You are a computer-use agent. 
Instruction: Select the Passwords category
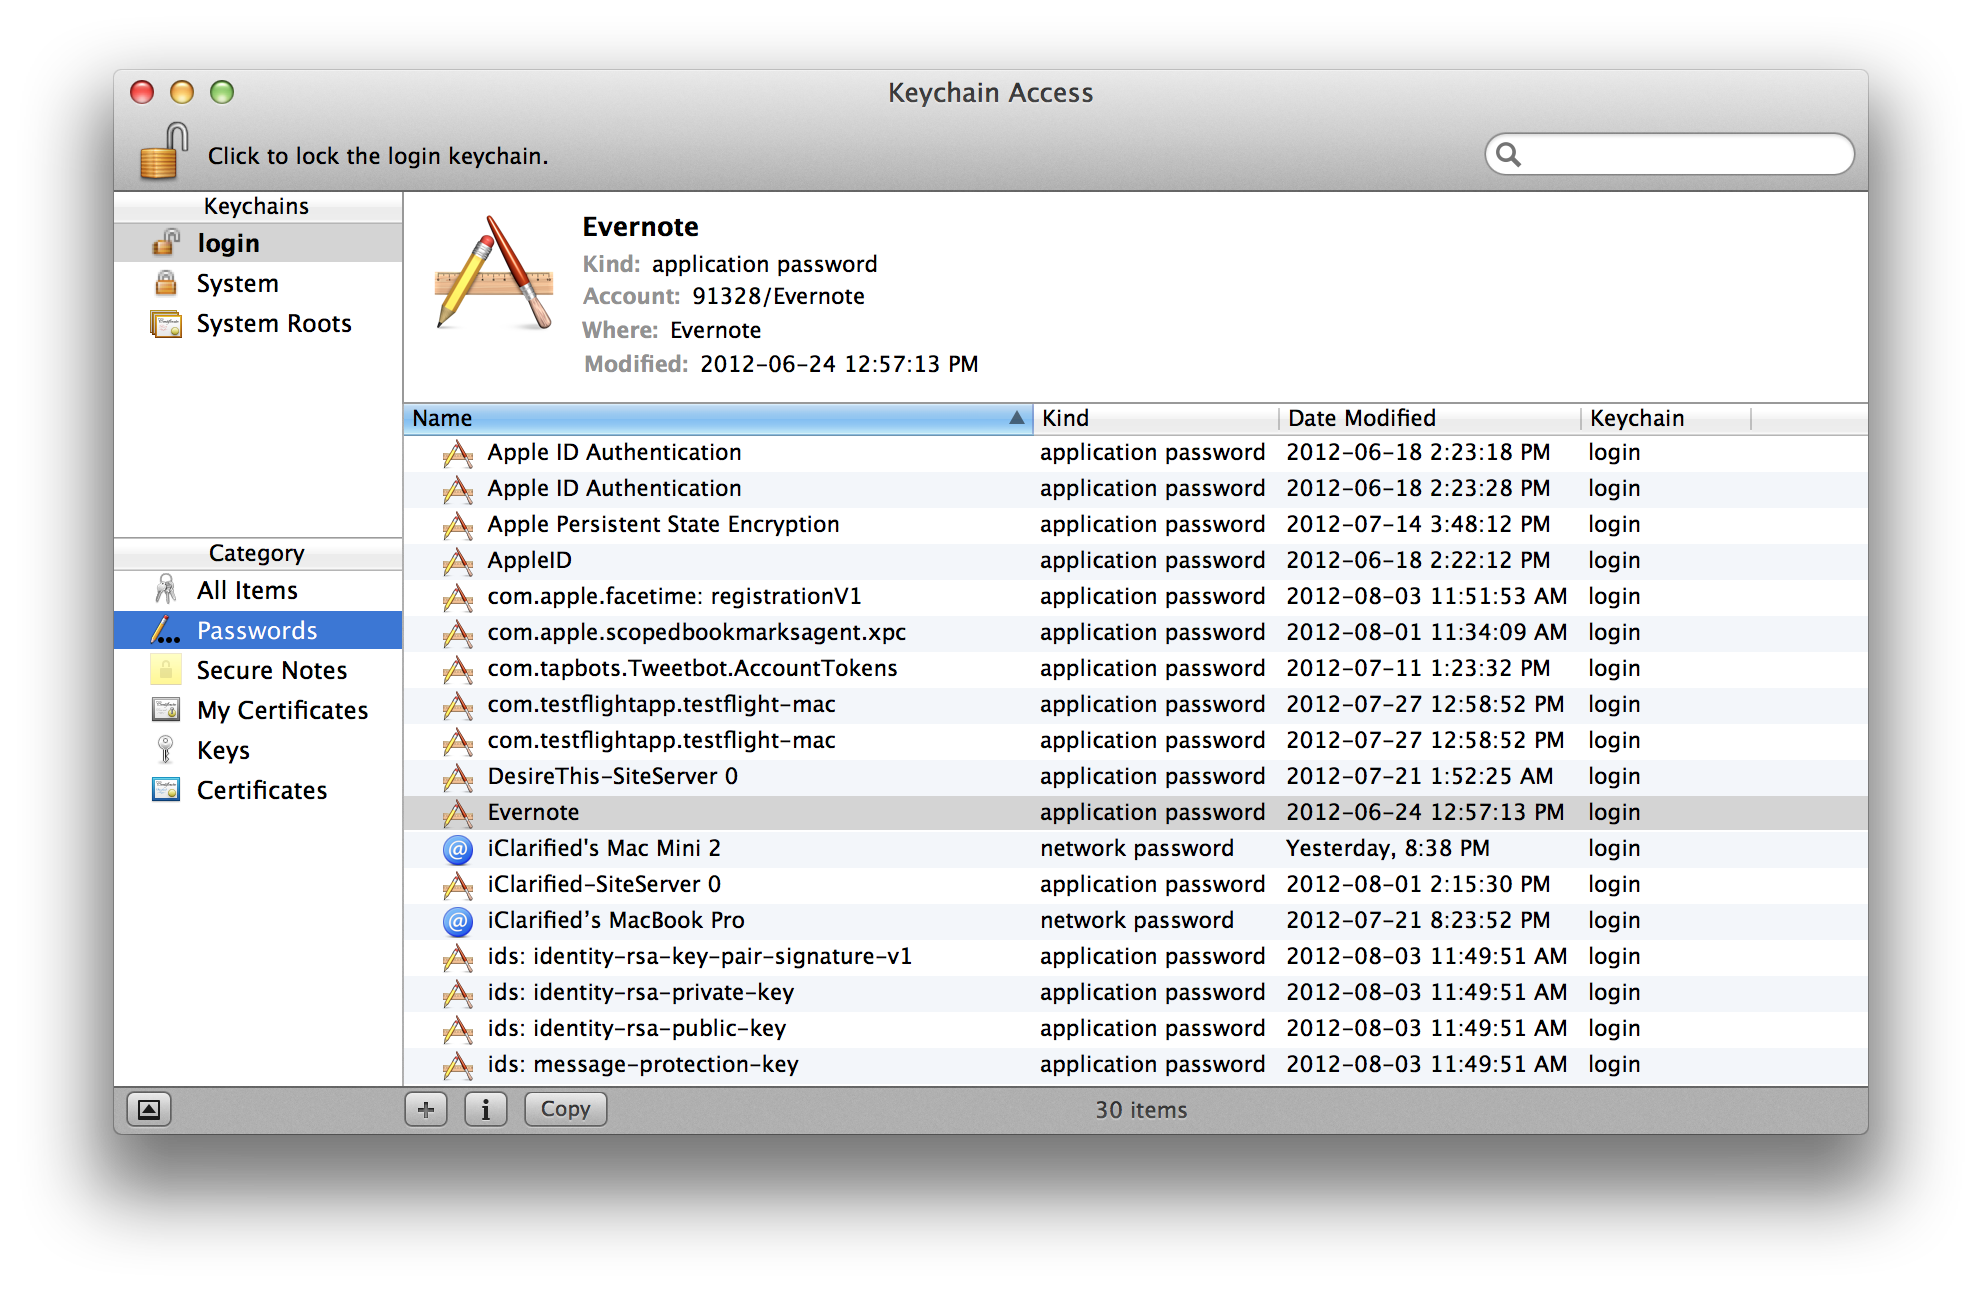coord(258,630)
